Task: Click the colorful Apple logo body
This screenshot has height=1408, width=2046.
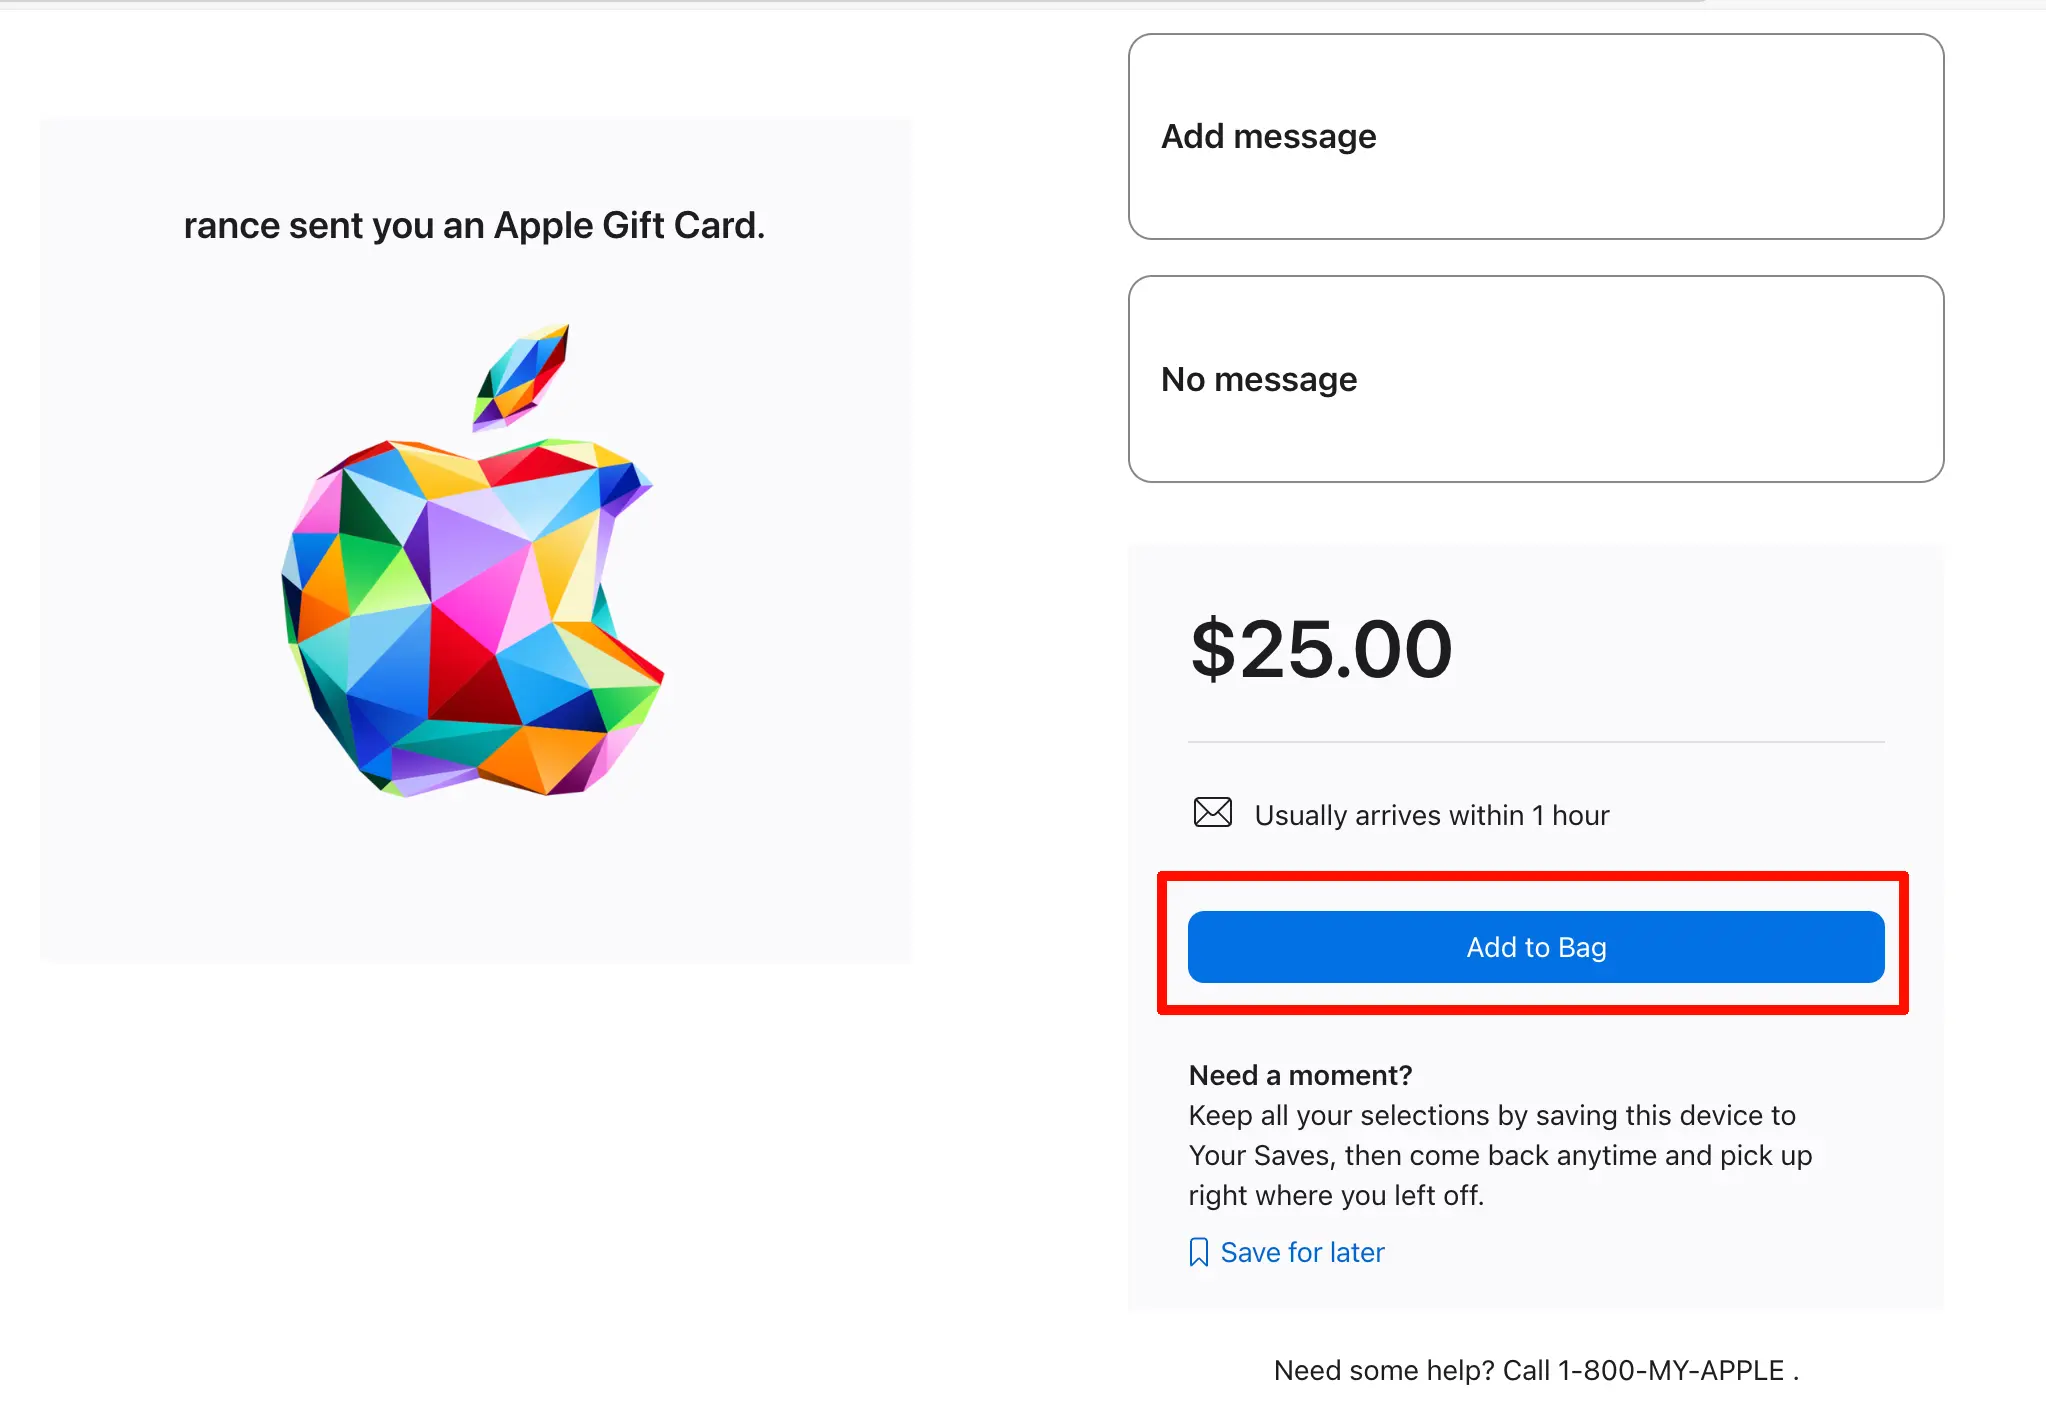Action: (470, 620)
